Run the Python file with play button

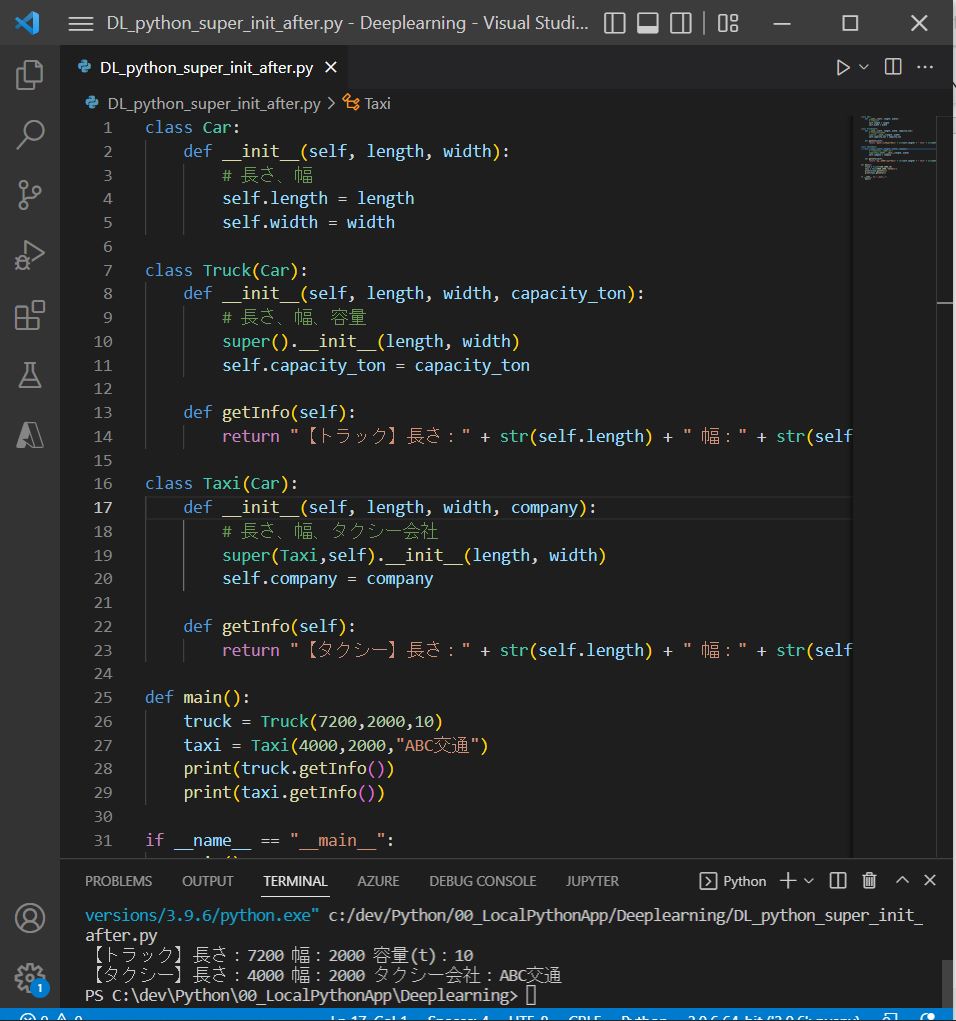[x=843, y=67]
